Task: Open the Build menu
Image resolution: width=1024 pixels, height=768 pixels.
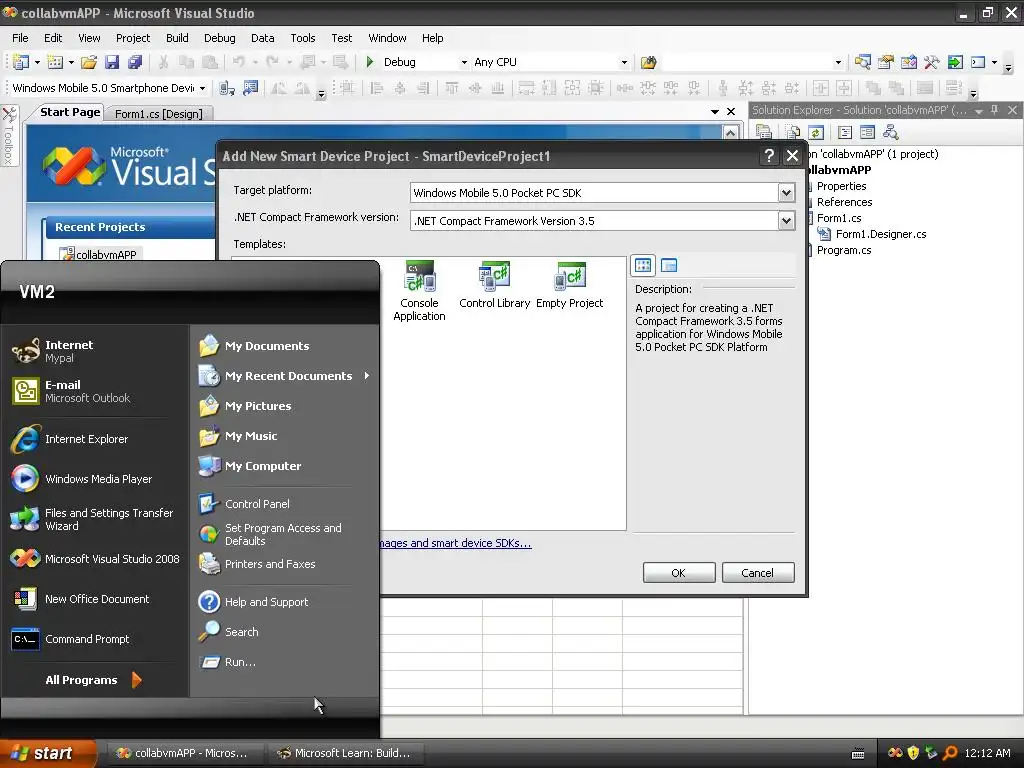Action: [x=177, y=38]
